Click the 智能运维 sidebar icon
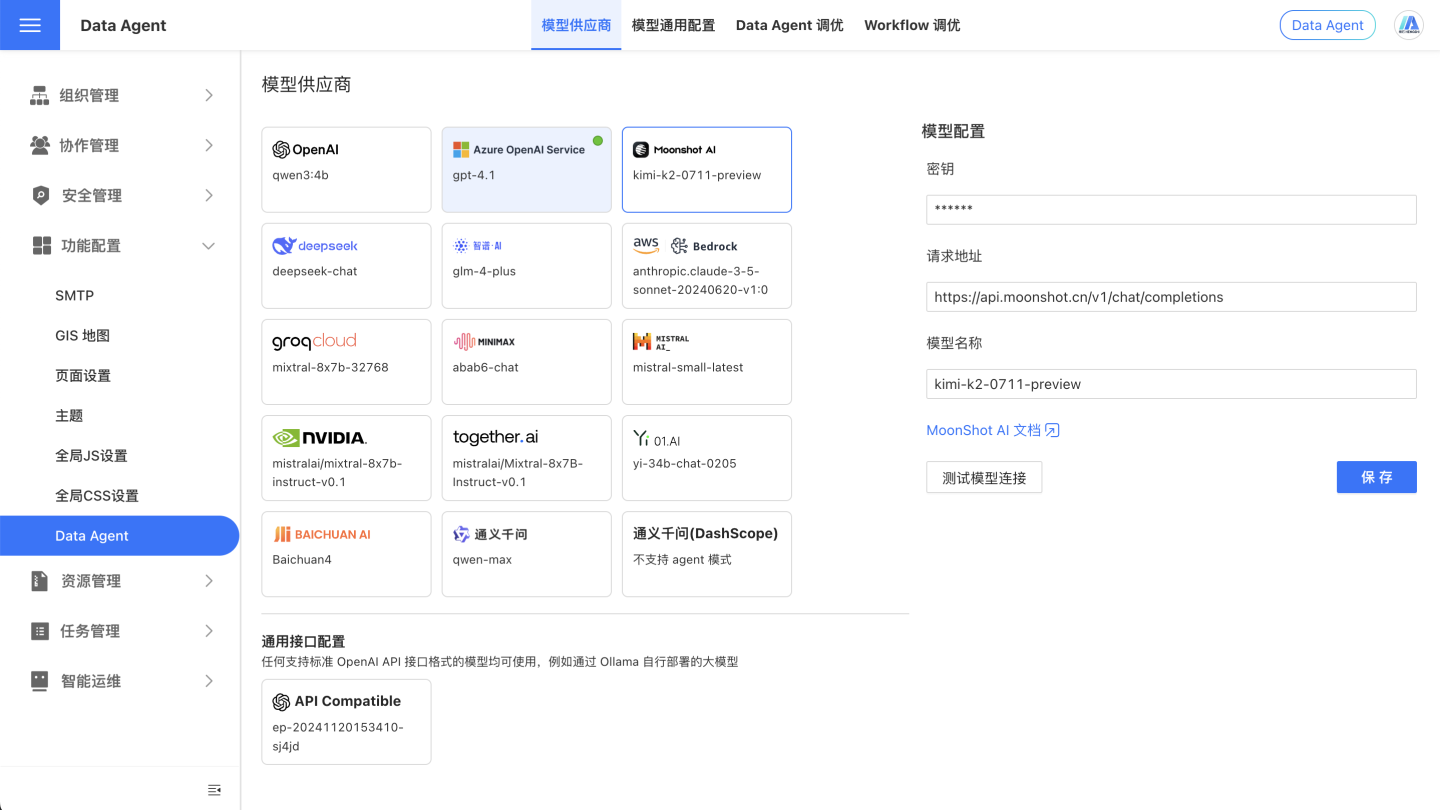 click(x=38, y=680)
